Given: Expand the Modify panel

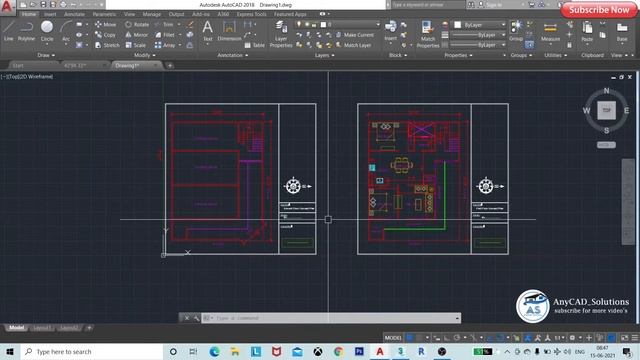Looking at the screenshot, I should tap(144, 55).
